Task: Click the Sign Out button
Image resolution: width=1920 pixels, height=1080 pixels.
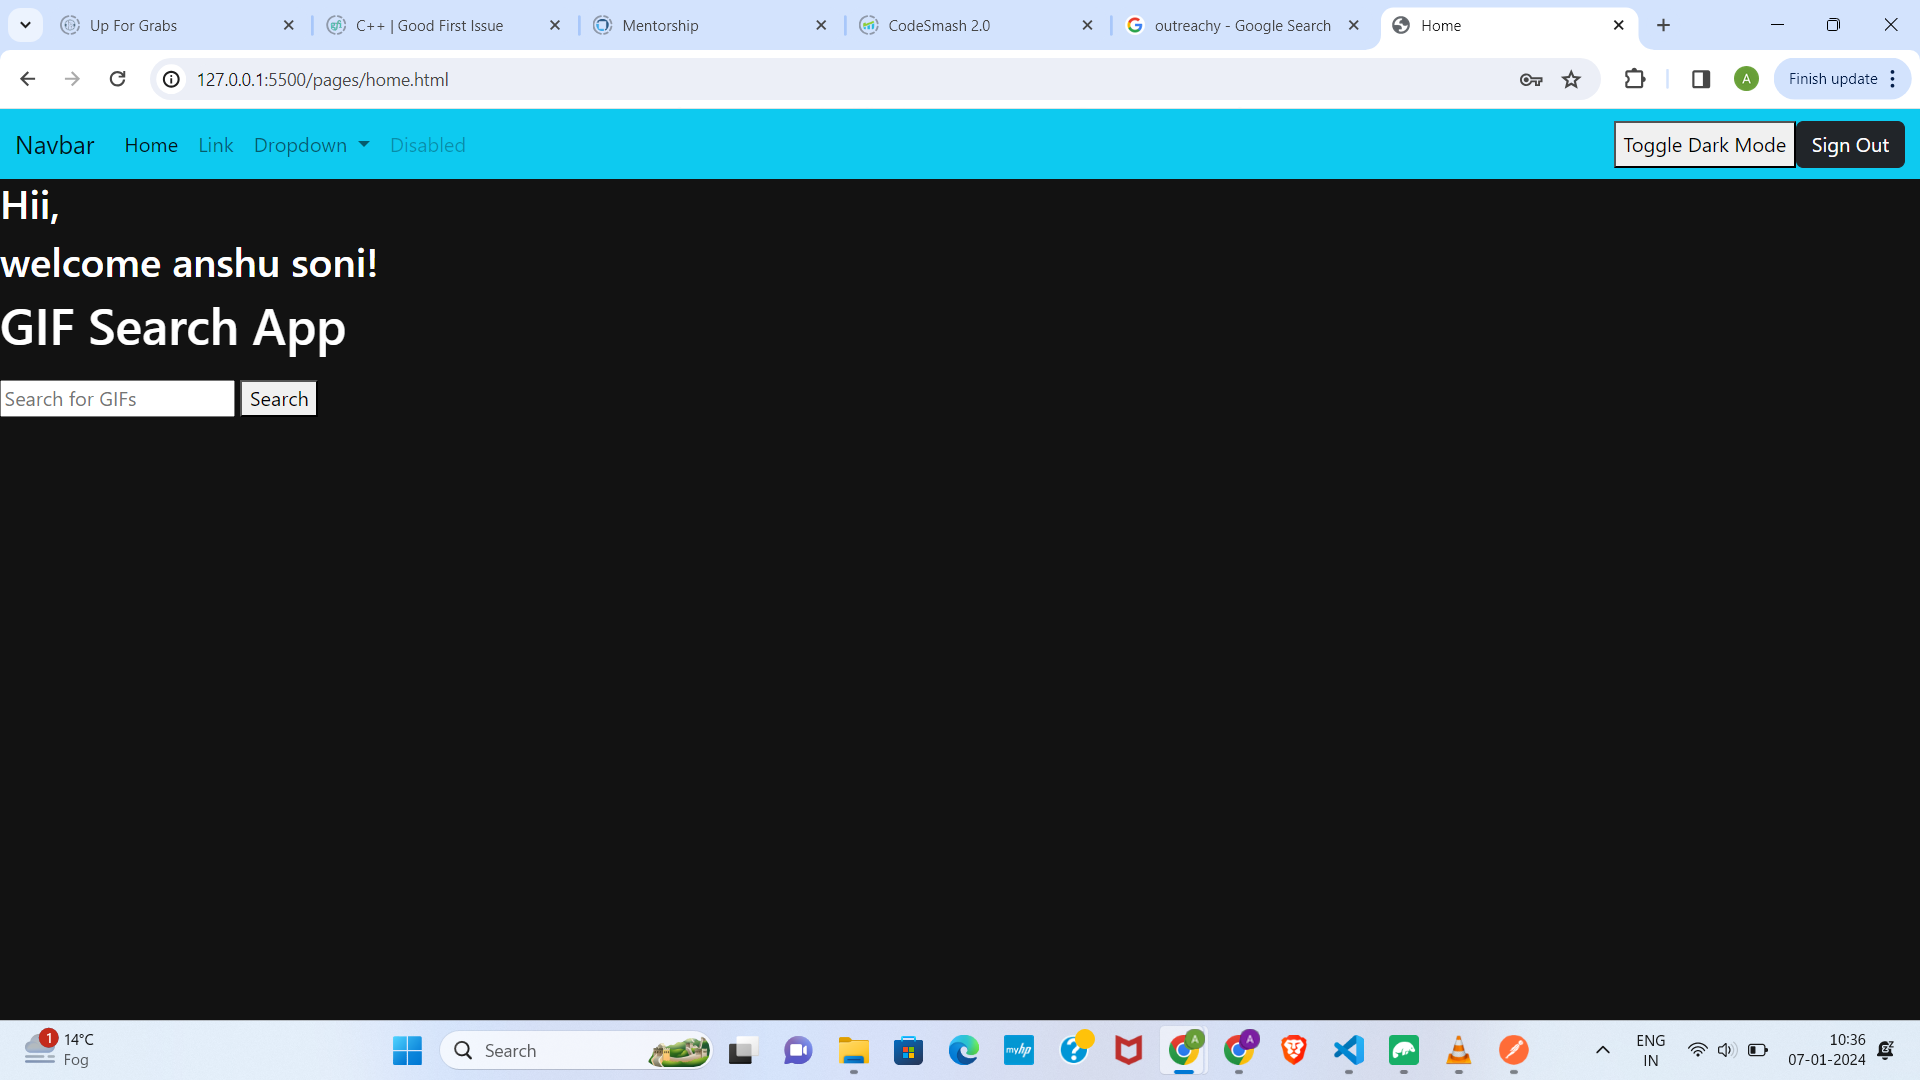Action: click(x=1850, y=145)
